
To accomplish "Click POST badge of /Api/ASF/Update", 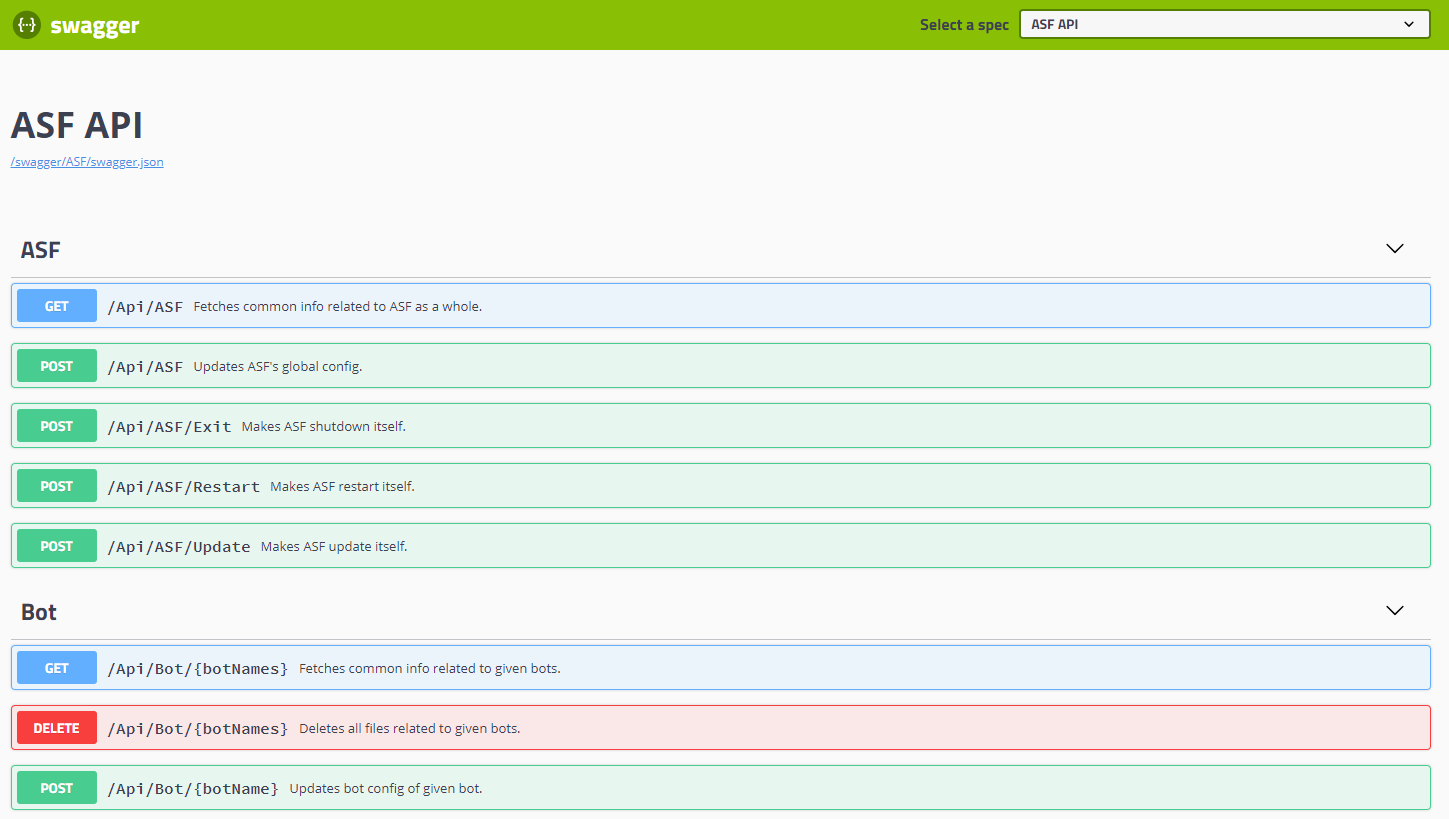I will 57,546.
